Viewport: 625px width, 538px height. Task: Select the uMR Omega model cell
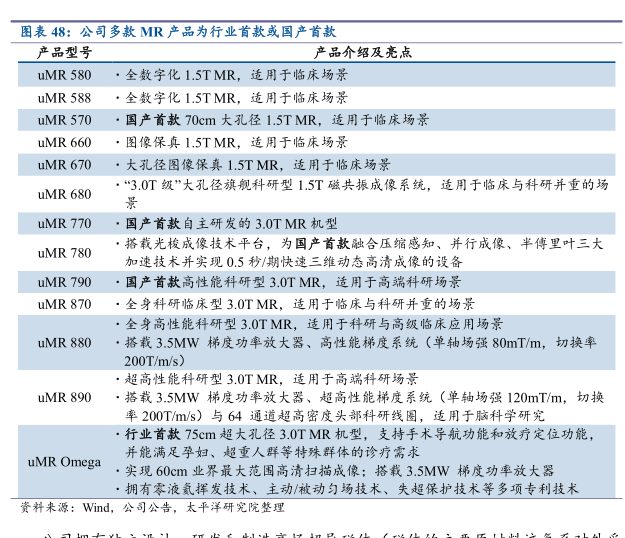(x=64, y=461)
